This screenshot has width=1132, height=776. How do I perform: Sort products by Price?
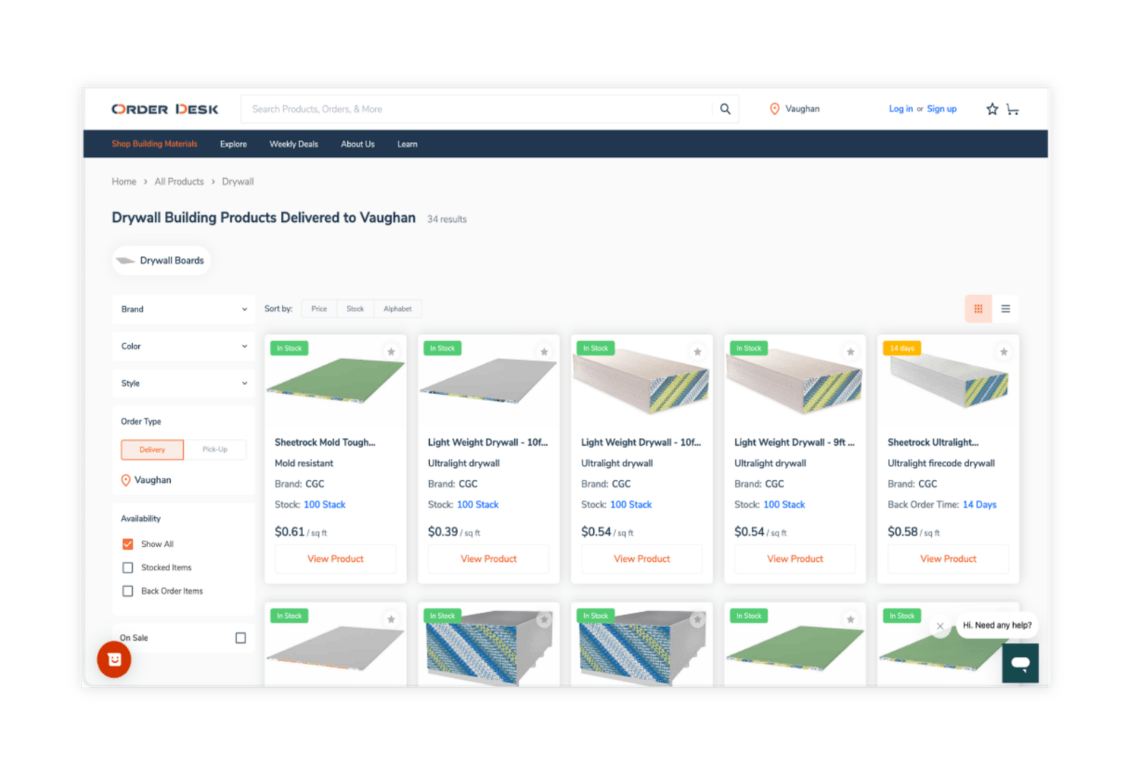(x=319, y=309)
